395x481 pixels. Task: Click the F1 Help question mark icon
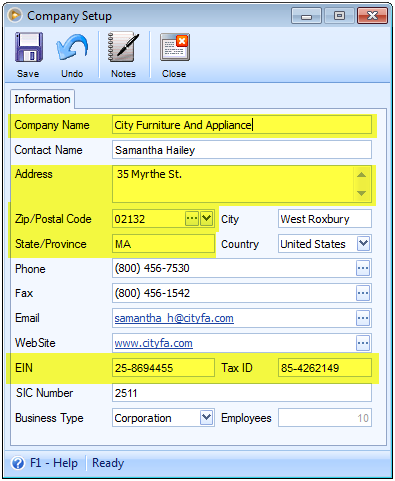click(18, 463)
